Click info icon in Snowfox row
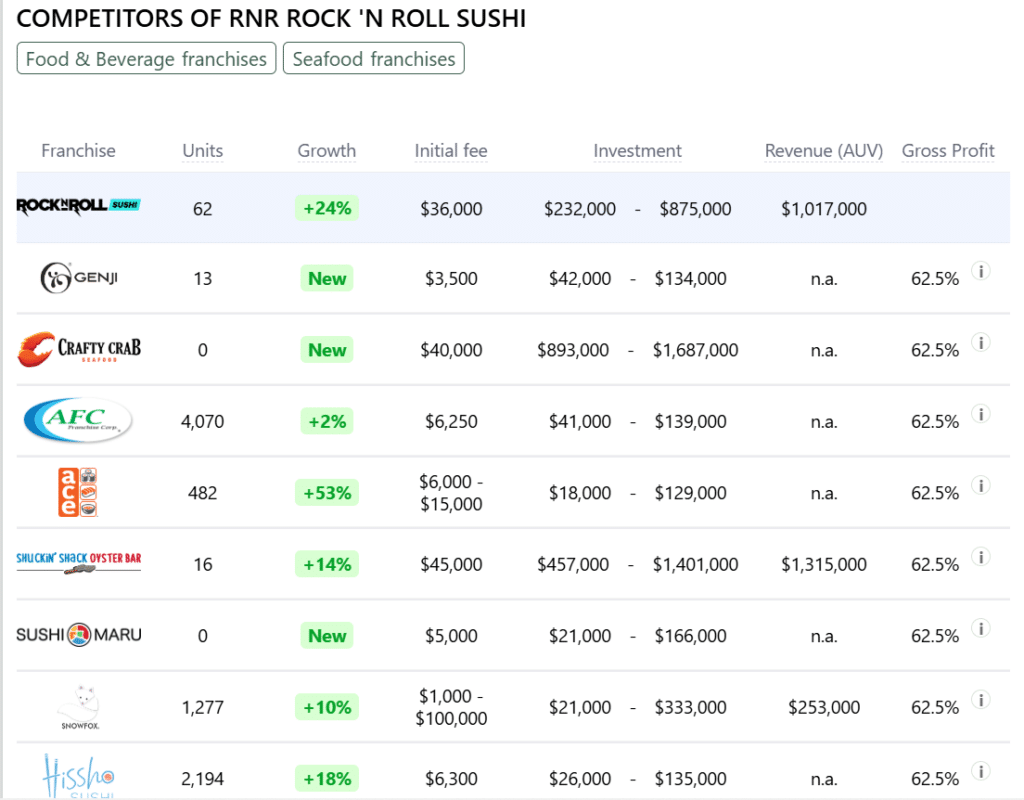Viewport: 1024px width, 800px height. [x=981, y=699]
